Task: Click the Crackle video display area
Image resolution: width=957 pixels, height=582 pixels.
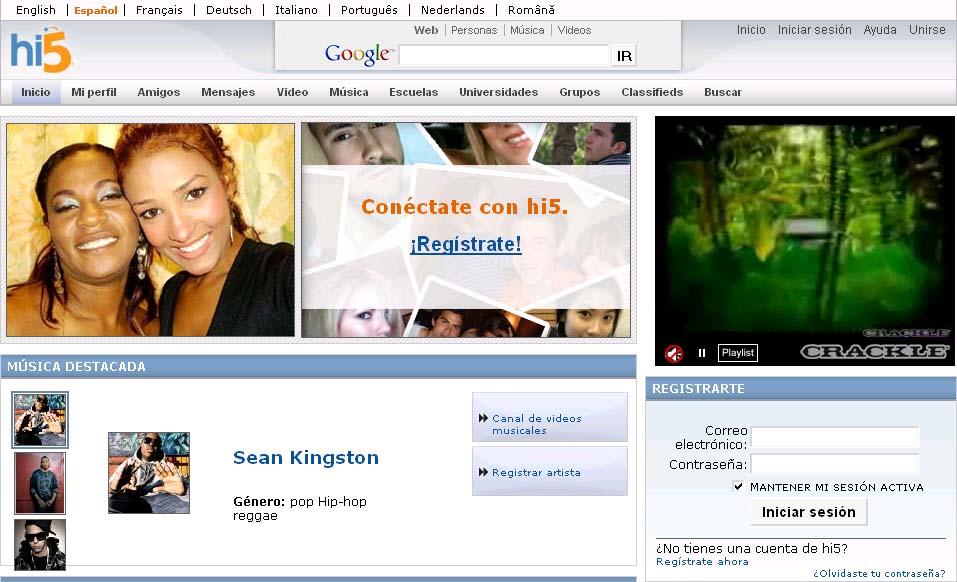Action: point(804,229)
